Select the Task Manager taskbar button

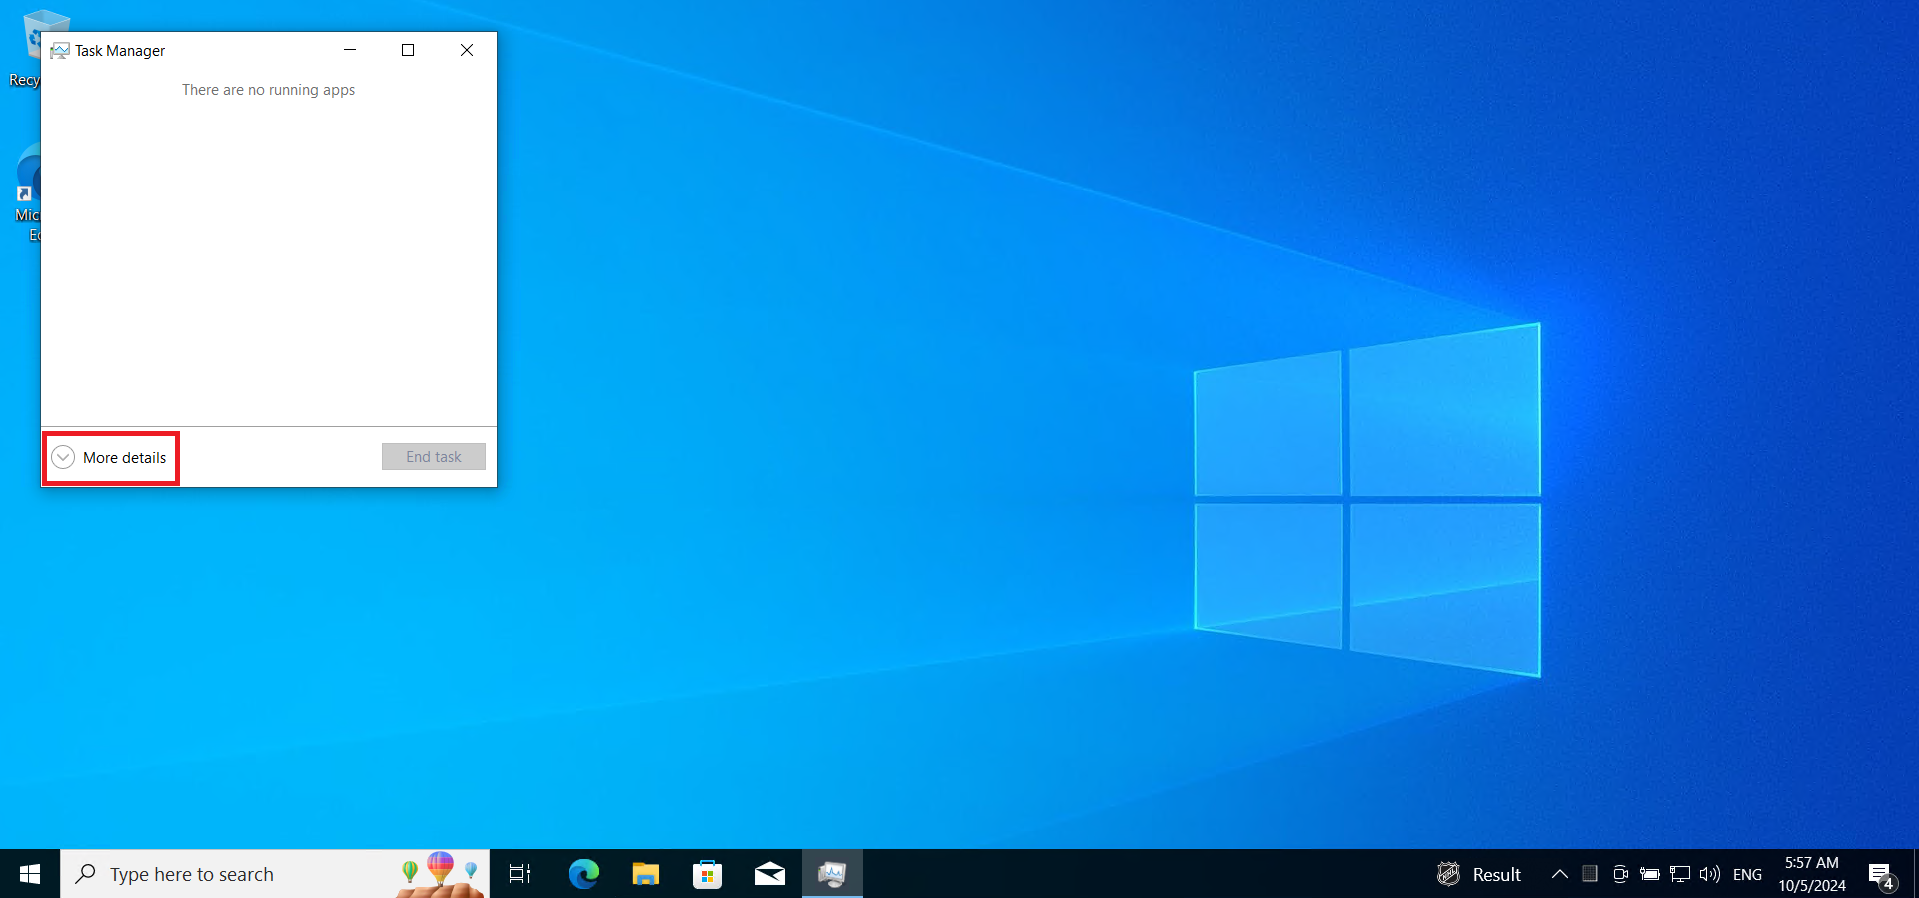[x=832, y=874]
